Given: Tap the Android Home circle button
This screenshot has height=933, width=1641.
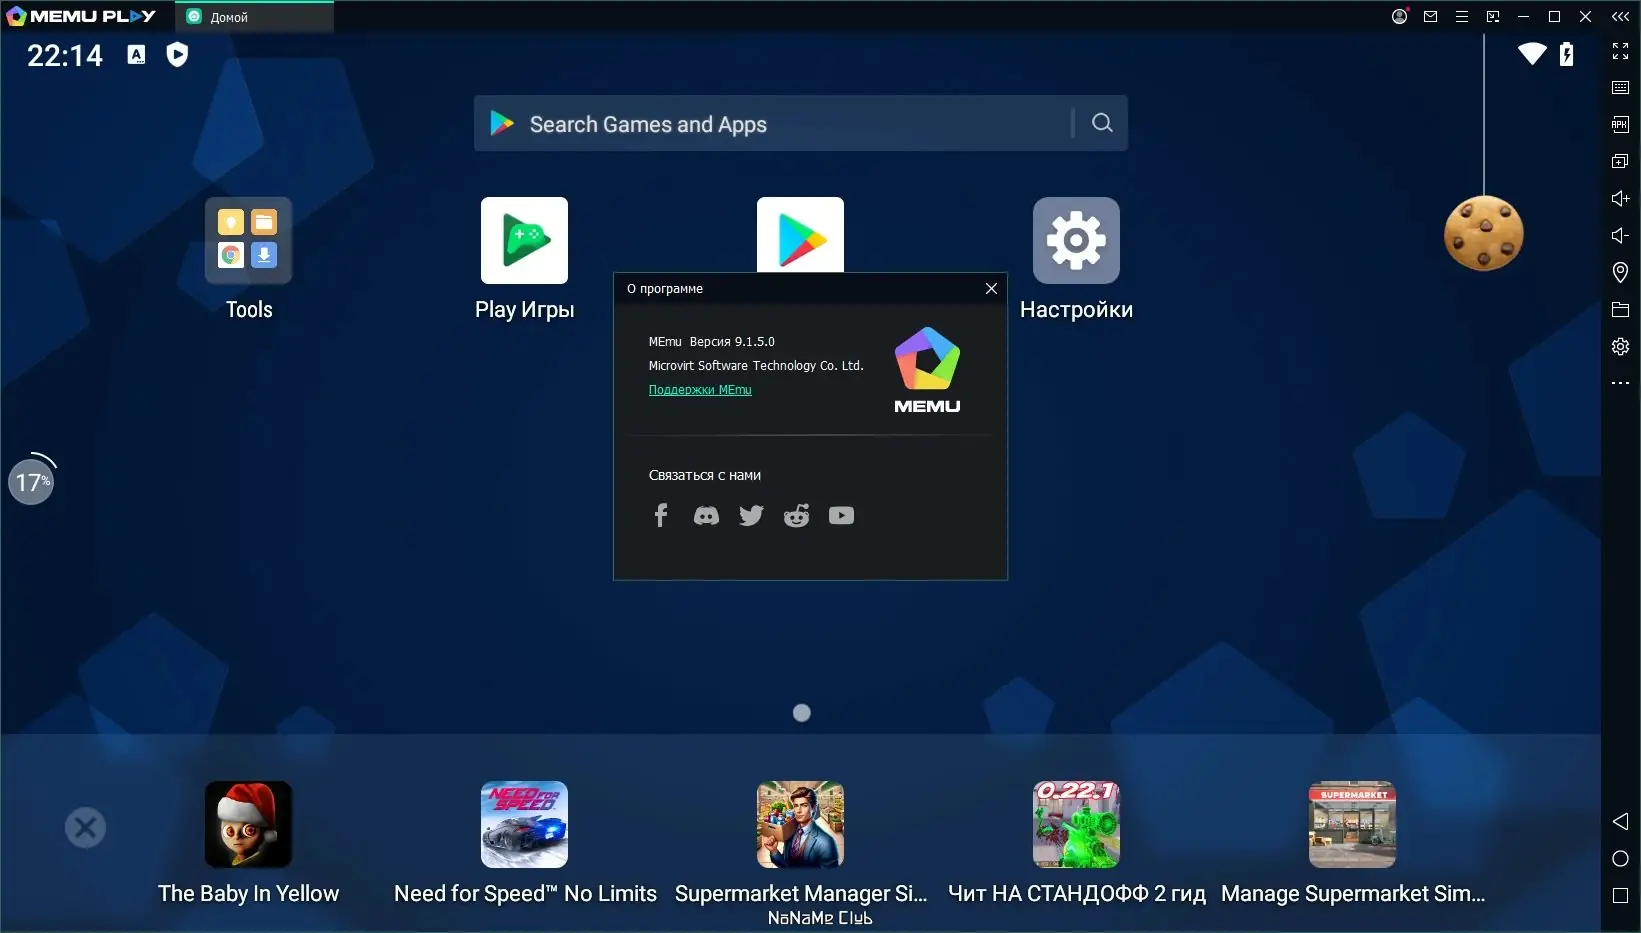Looking at the screenshot, I should (1620, 858).
